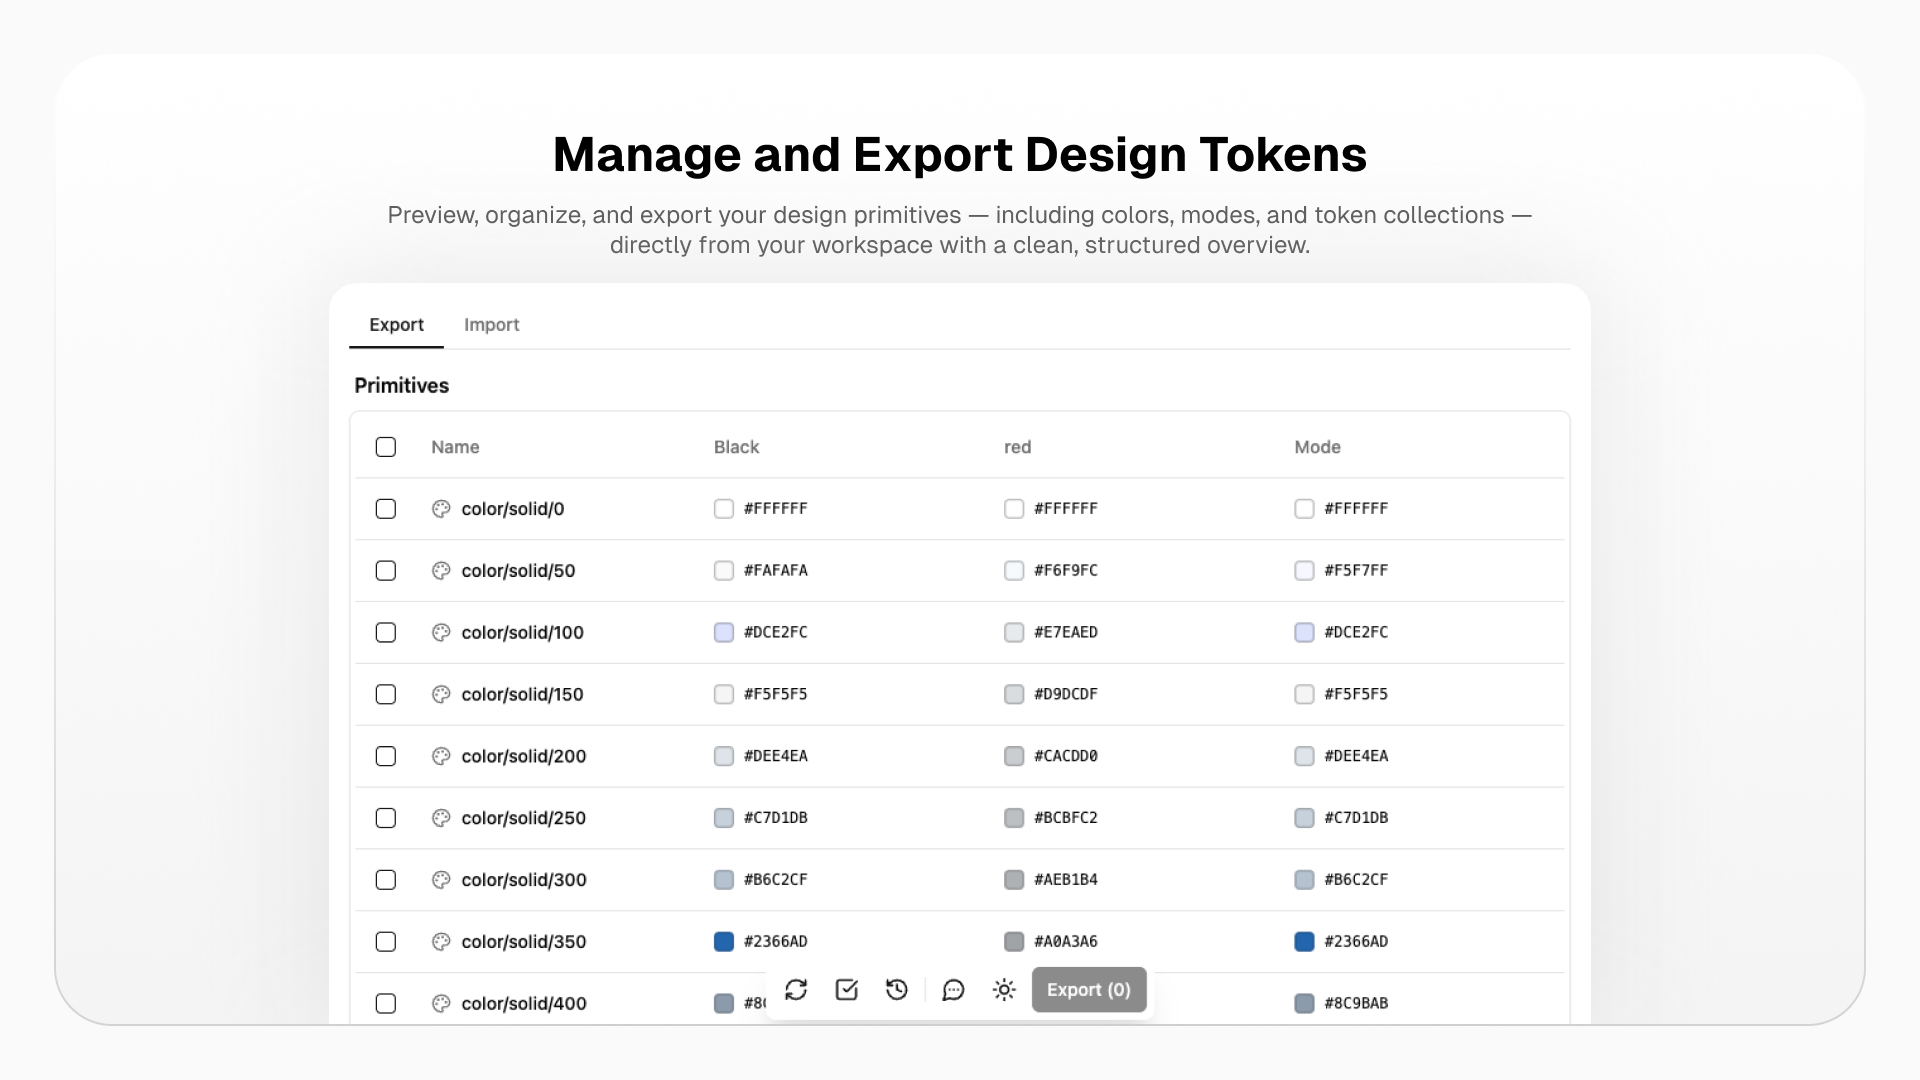Switch to the Export tab

pos(396,325)
